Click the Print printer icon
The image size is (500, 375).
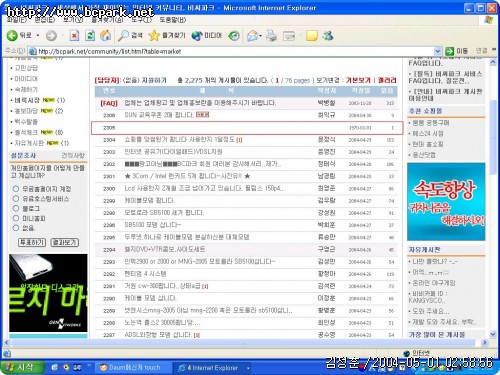pyautogui.click(x=272, y=35)
